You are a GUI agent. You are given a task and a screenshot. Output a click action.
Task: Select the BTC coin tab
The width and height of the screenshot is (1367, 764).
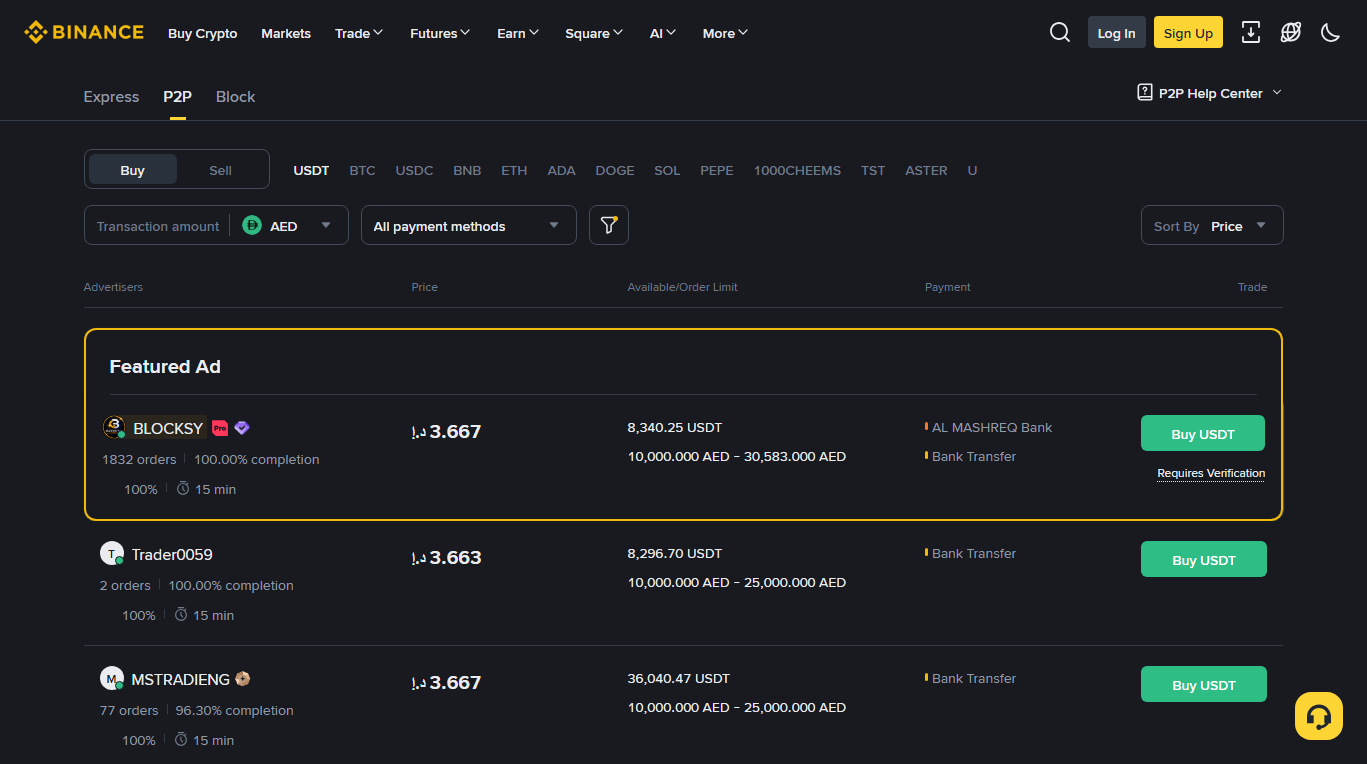[x=363, y=170]
